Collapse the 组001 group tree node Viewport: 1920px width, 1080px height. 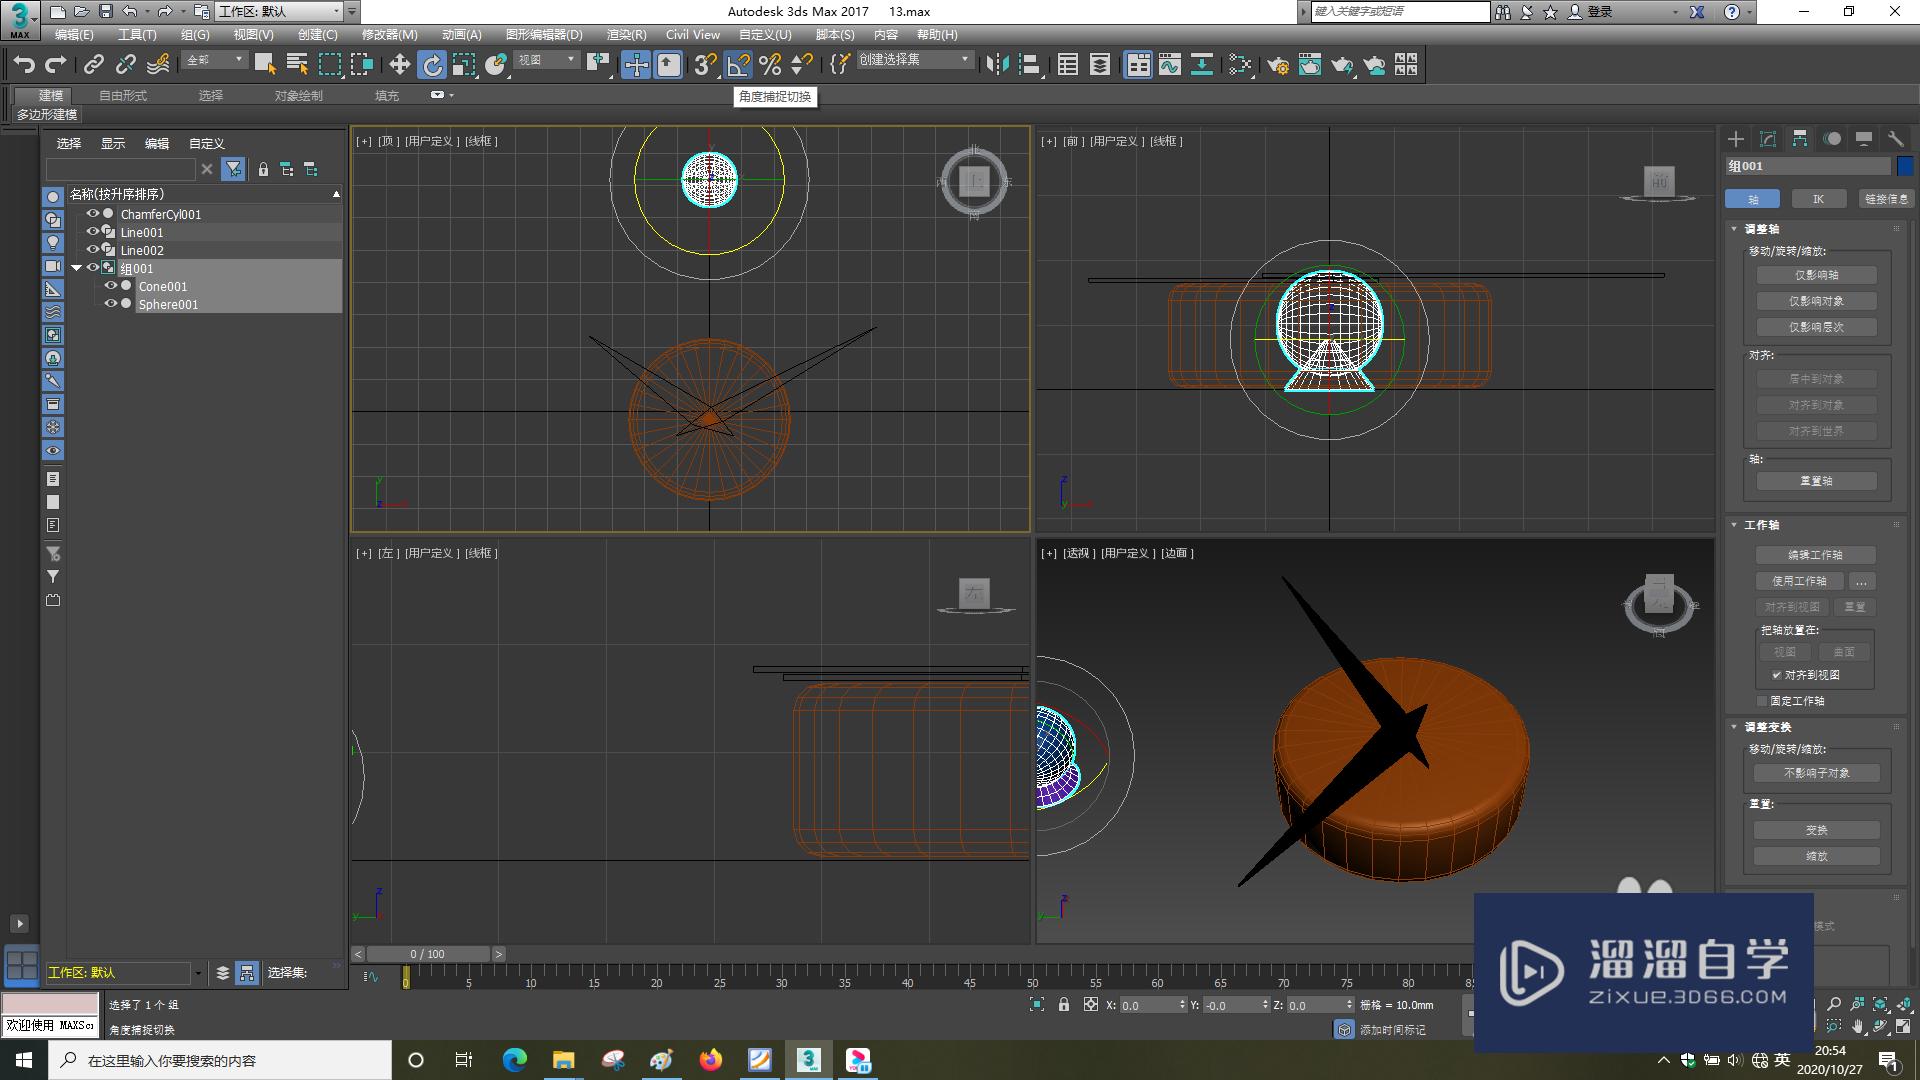click(76, 268)
